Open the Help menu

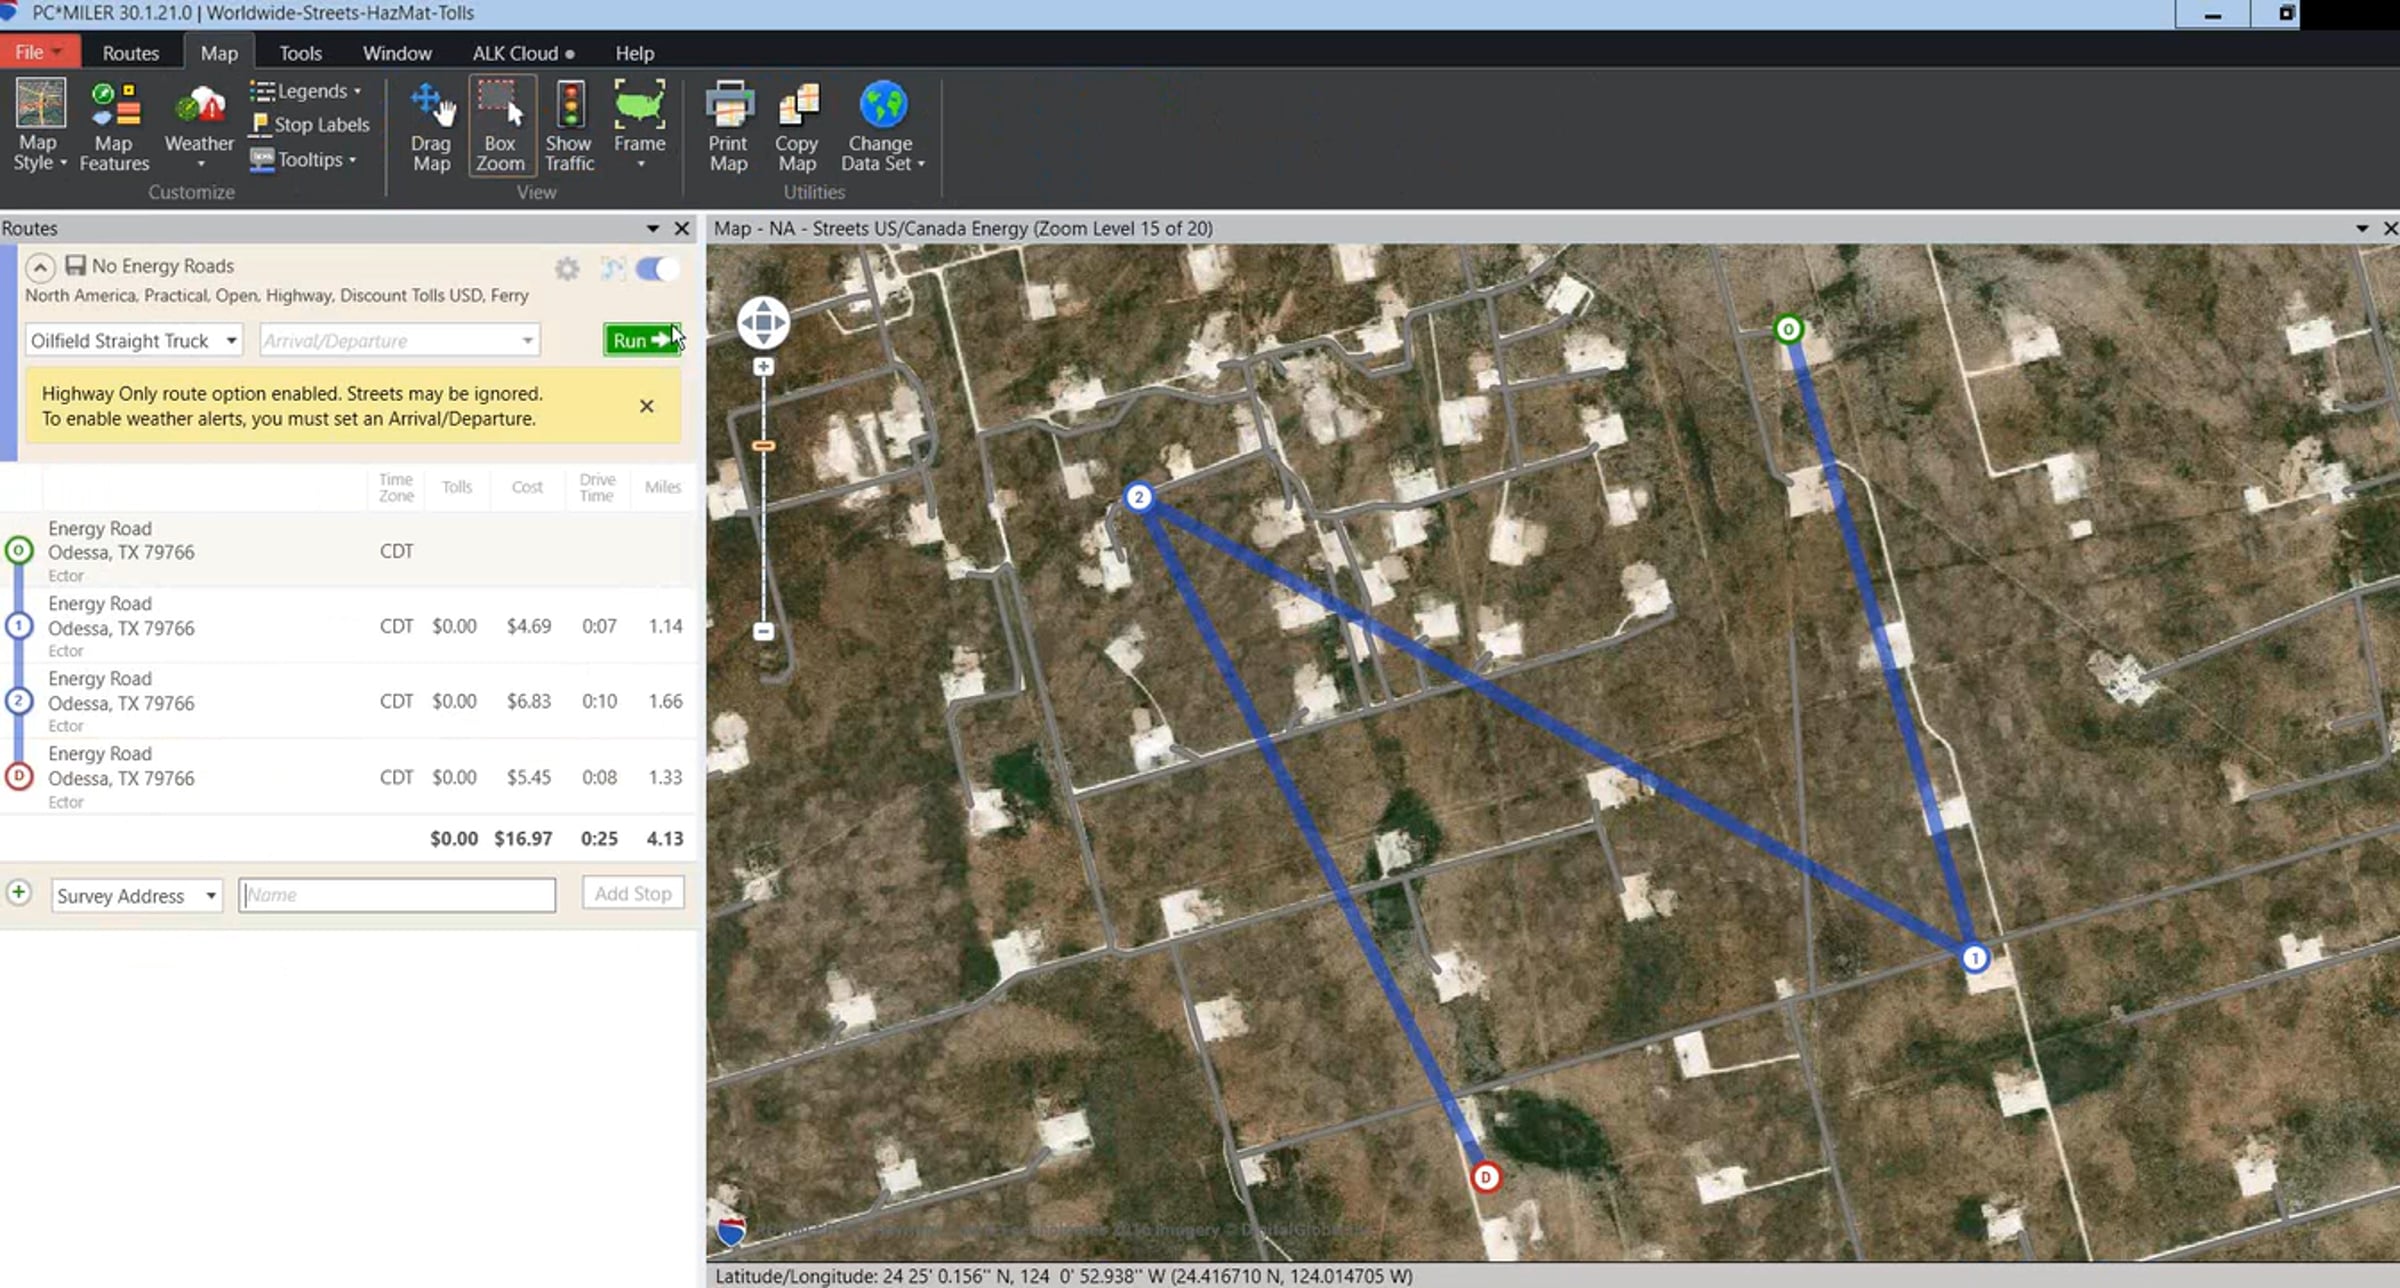coord(634,53)
